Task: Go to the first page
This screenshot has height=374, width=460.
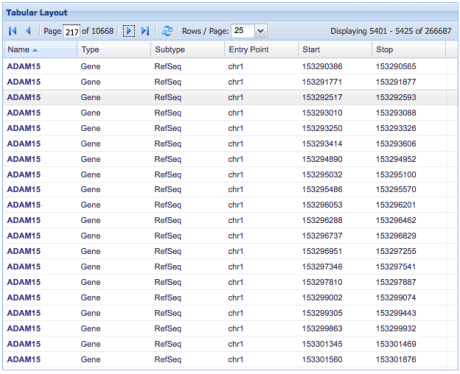Action: [13, 31]
